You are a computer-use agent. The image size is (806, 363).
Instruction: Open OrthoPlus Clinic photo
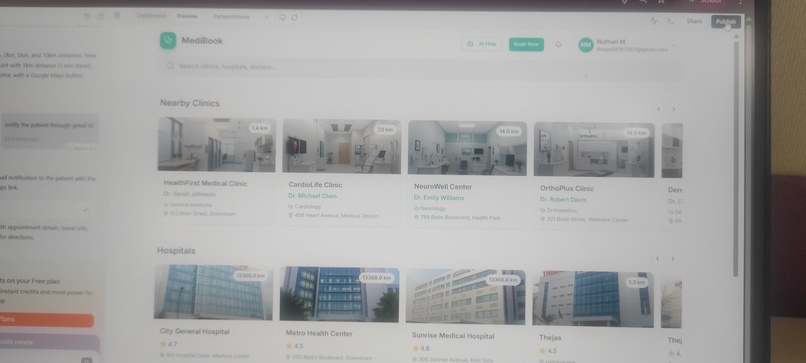(594, 150)
